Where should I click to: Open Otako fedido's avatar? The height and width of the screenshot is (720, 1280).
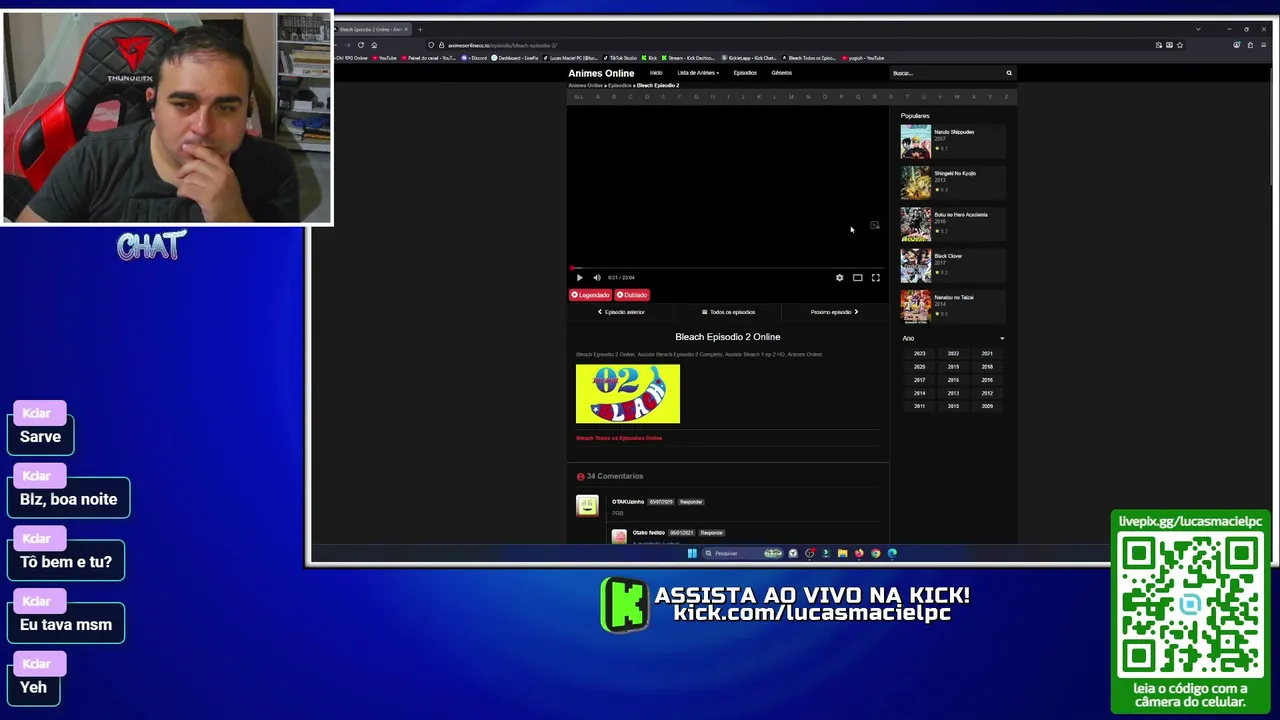[x=619, y=537]
